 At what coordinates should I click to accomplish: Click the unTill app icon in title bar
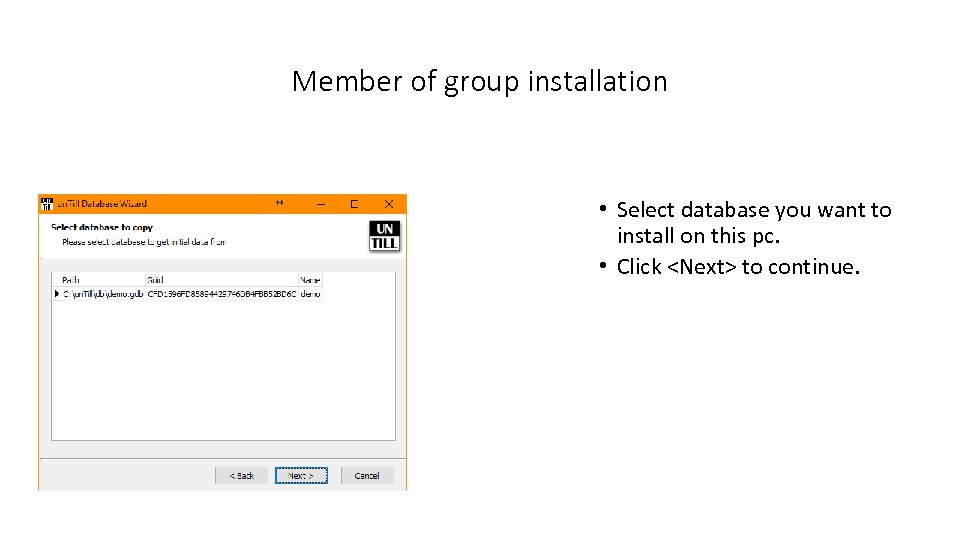[47, 204]
